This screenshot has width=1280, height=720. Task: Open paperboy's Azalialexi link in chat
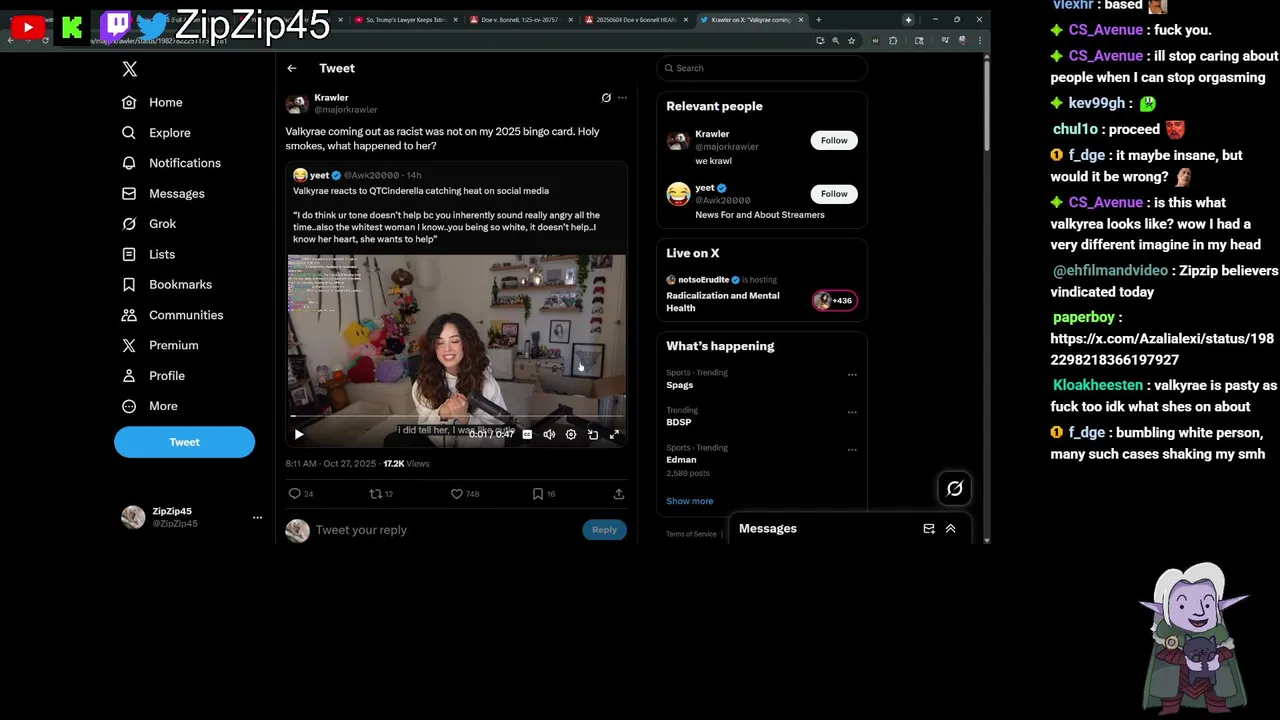coord(1162,349)
